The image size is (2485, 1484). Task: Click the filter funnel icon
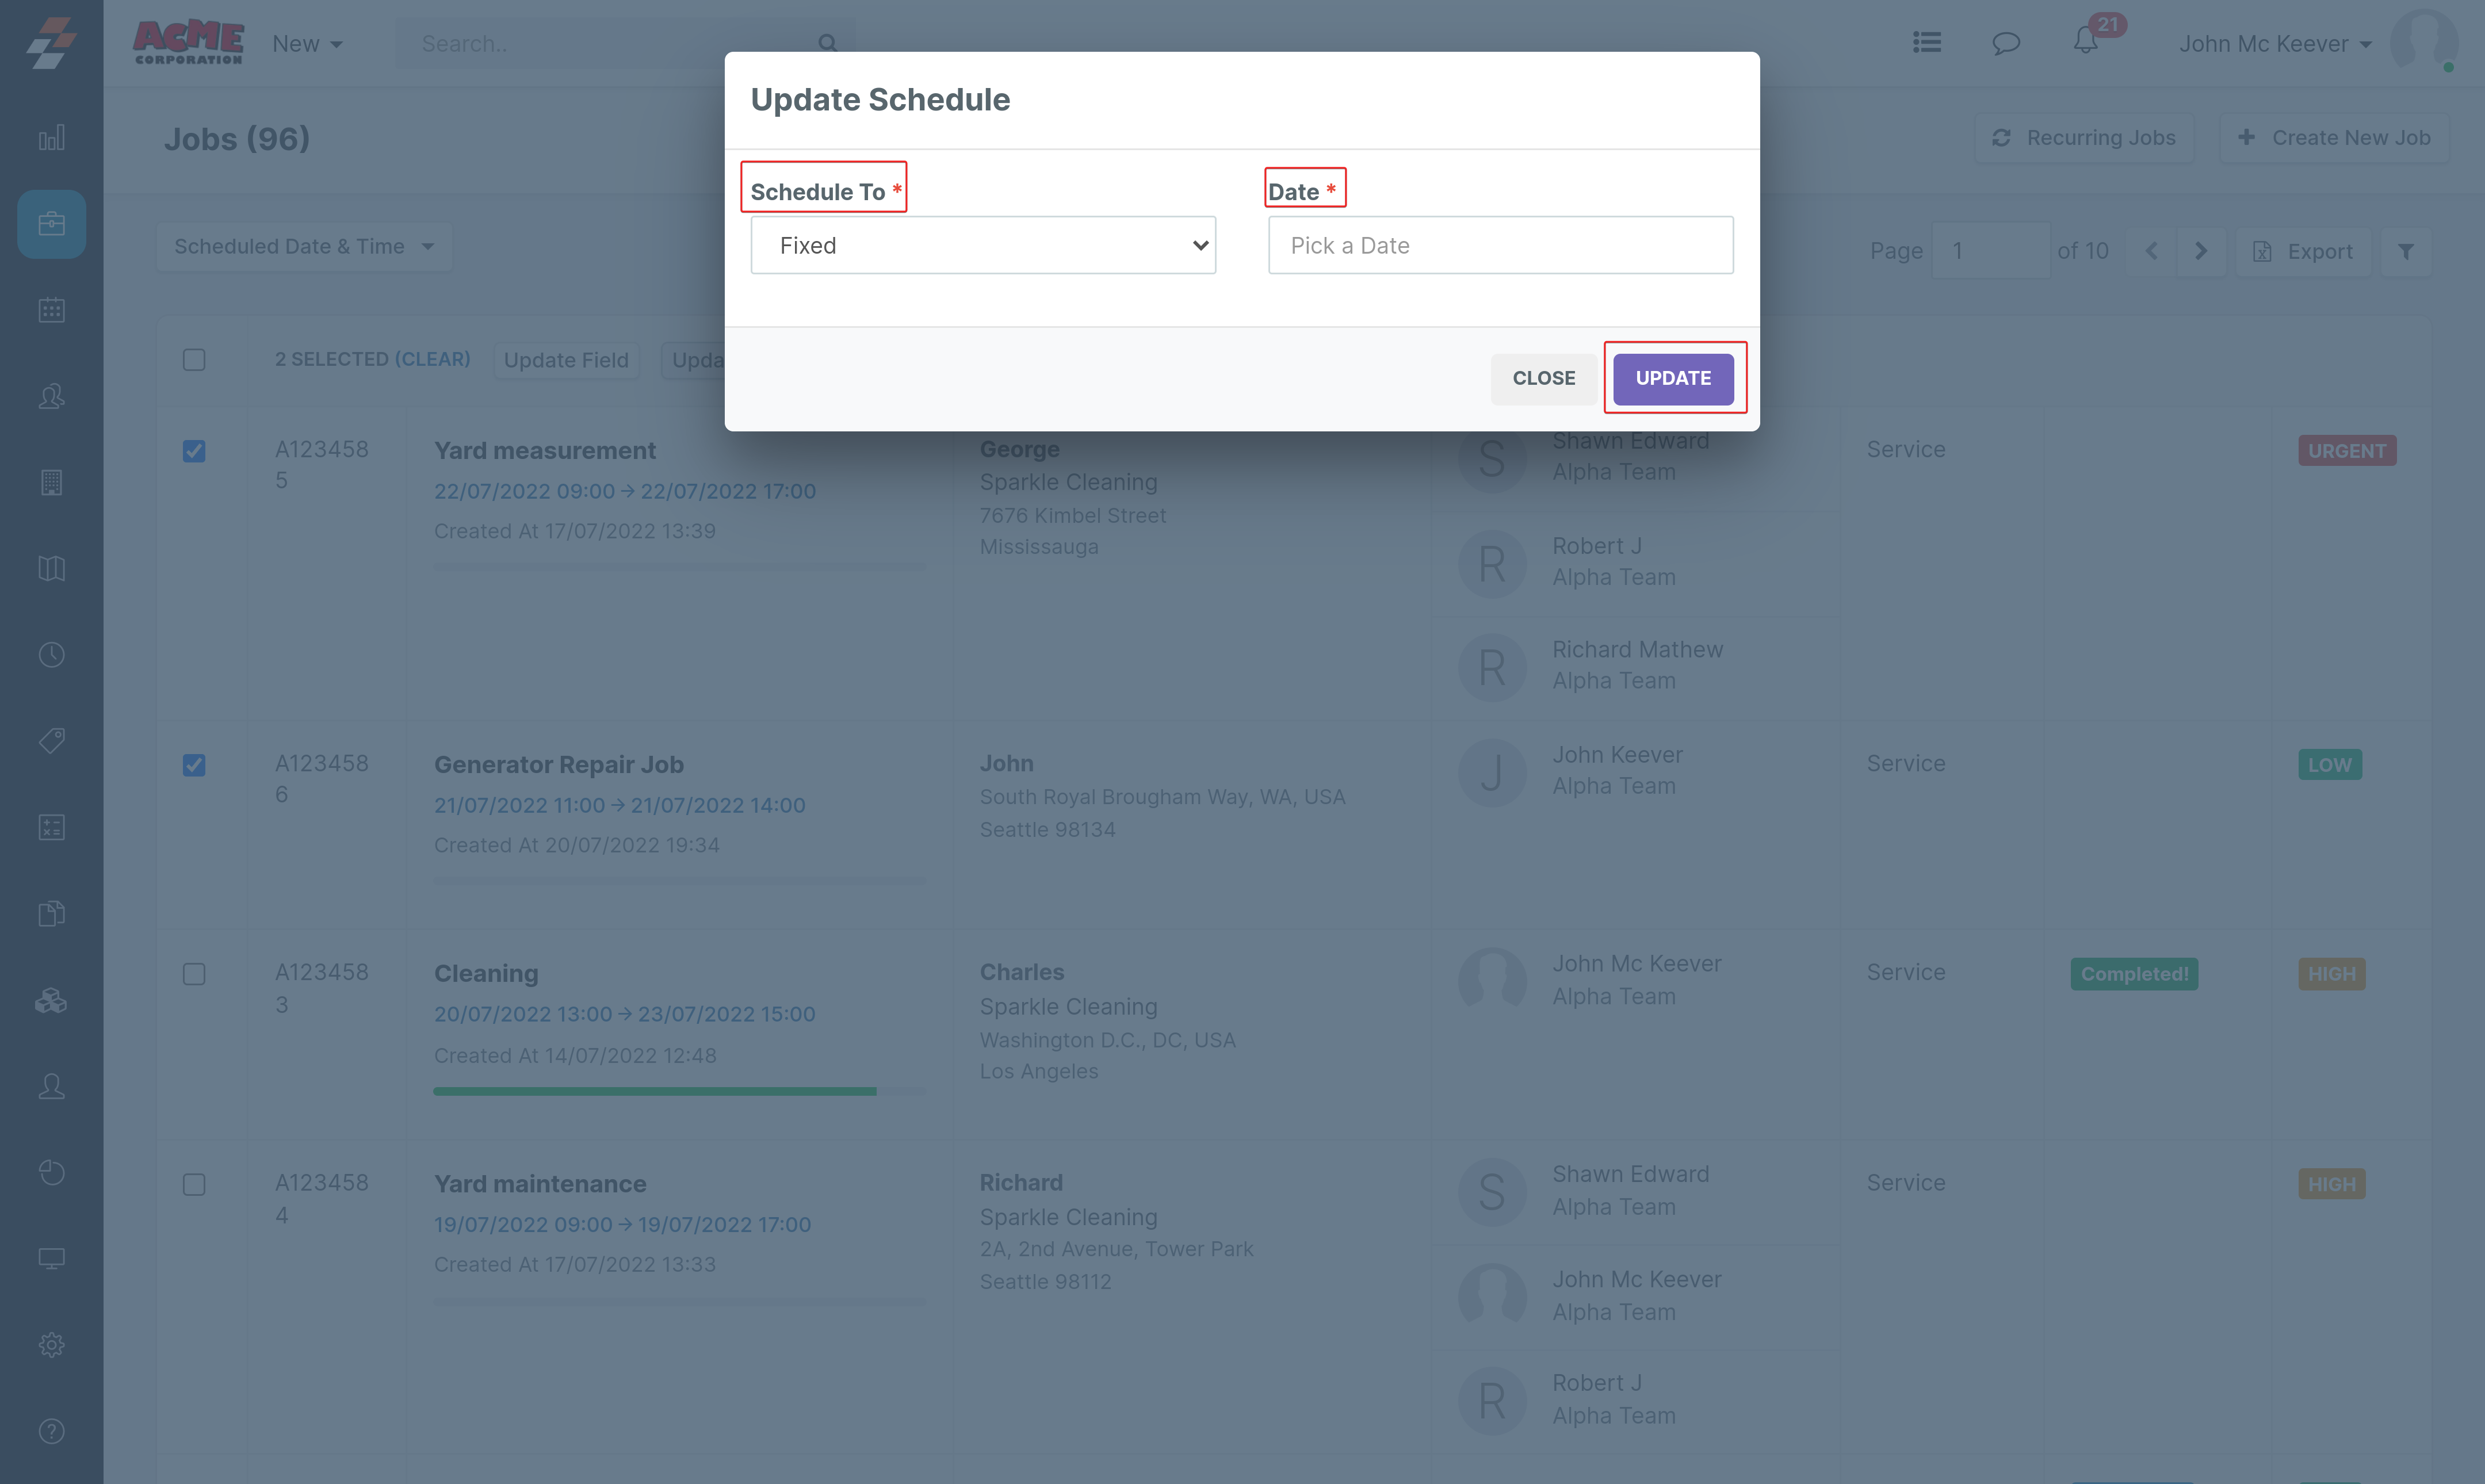[2405, 251]
